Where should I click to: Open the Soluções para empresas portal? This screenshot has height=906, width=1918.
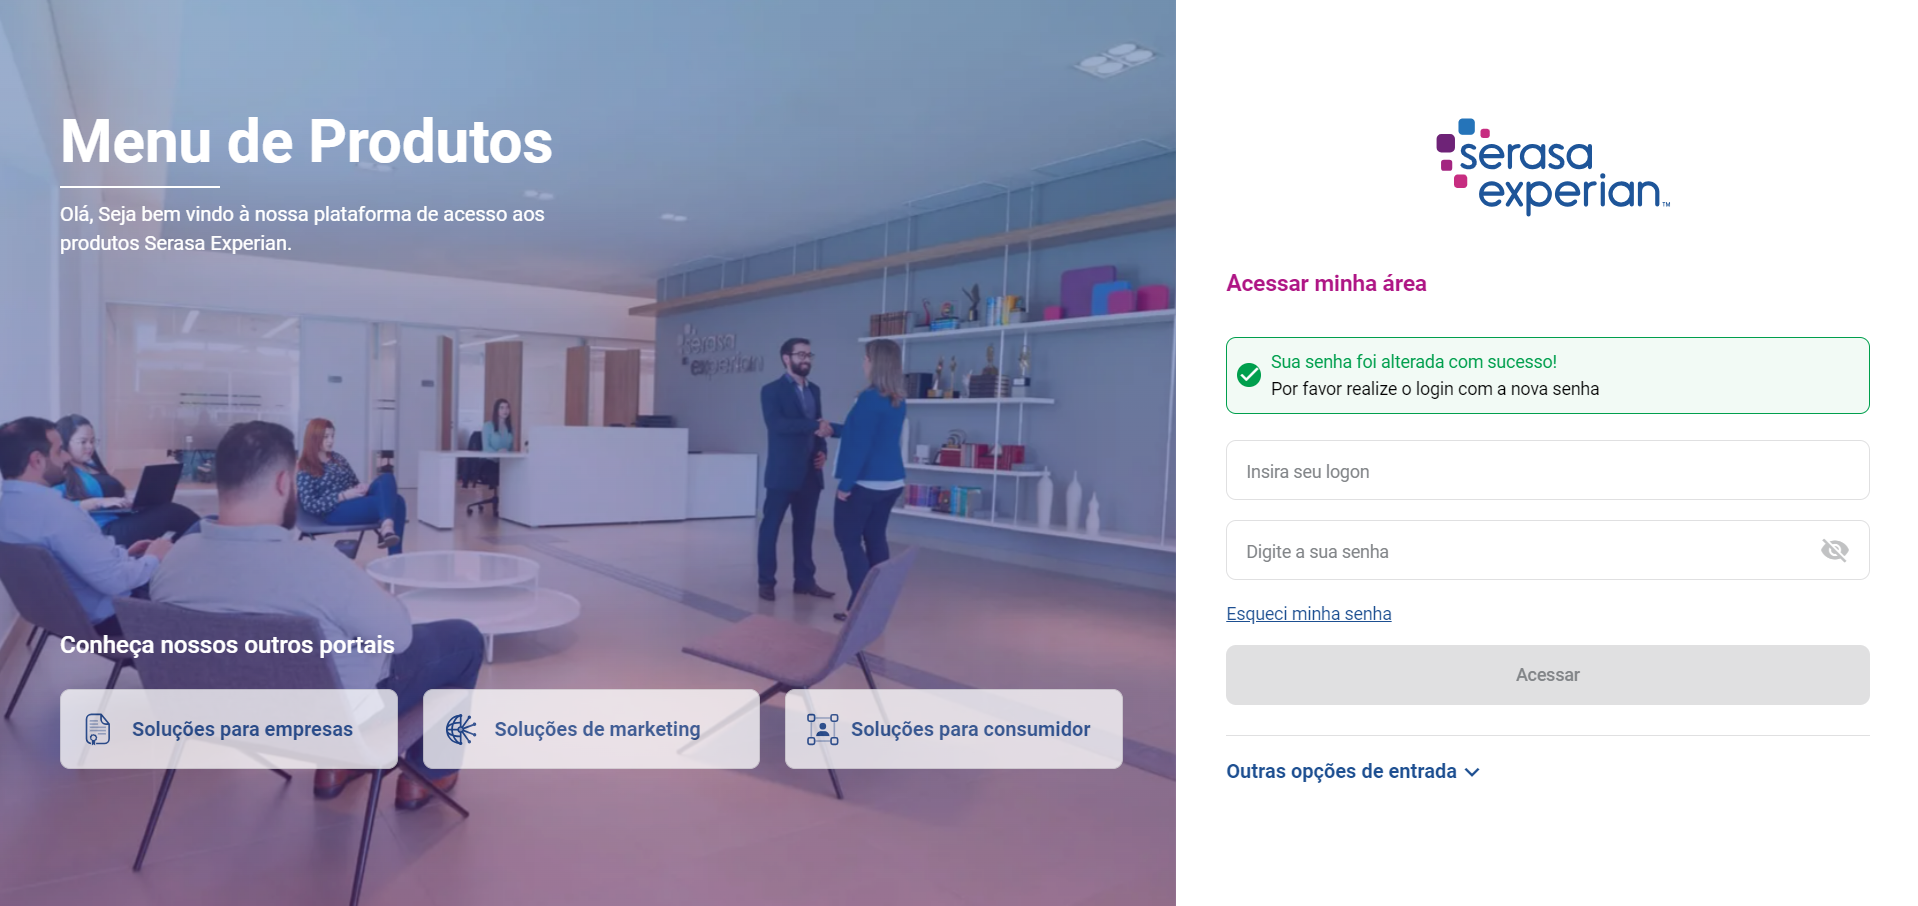click(x=229, y=729)
